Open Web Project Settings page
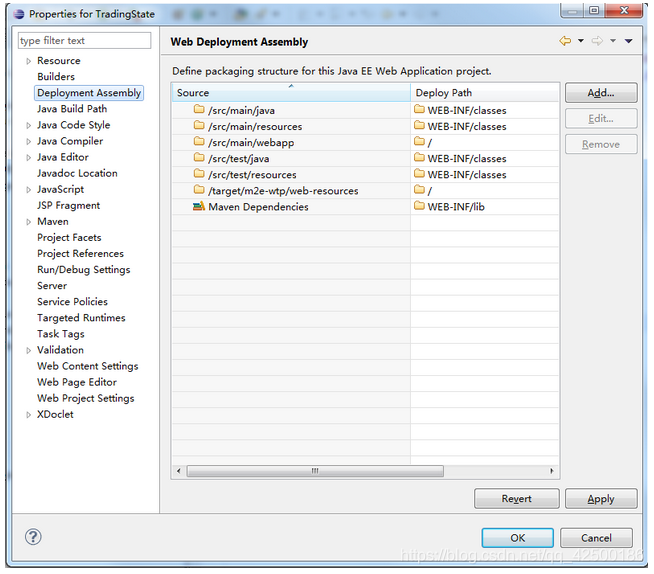The image size is (654, 574). pyautogui.click(x=86, y=398)
